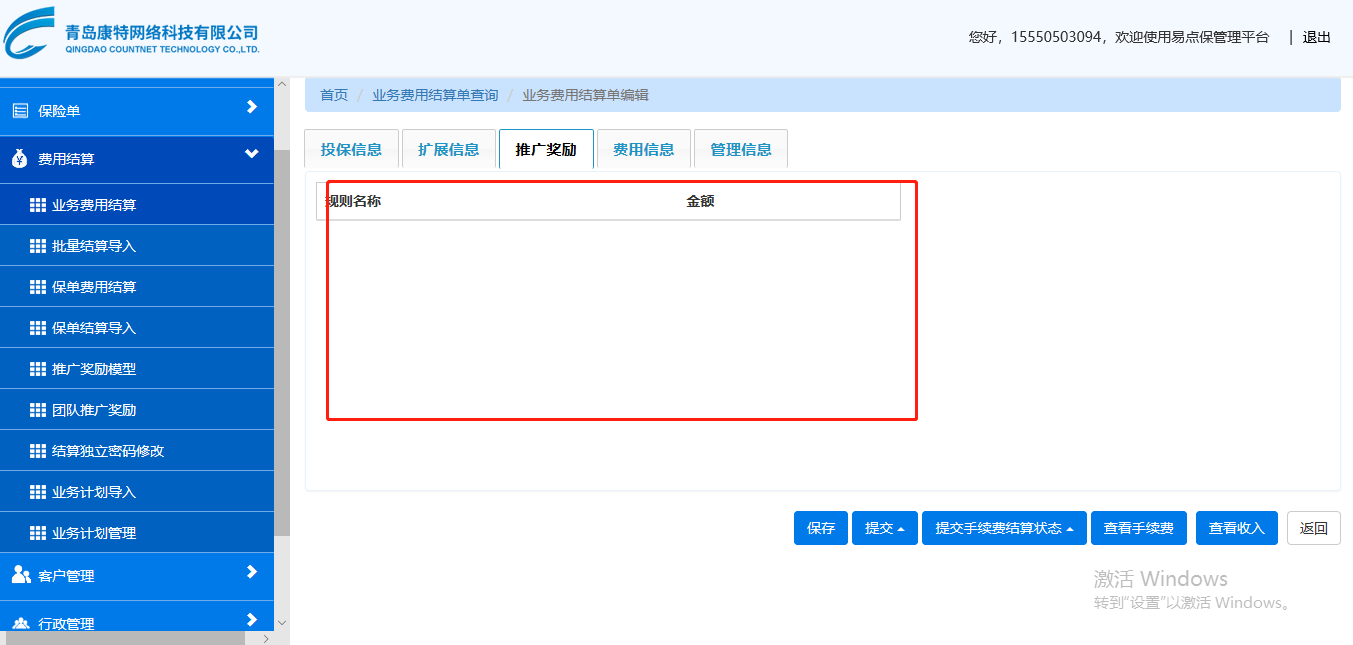Switch to the 投保信息 tab
The image size is (1353, 645).
[x=351, y=149]
